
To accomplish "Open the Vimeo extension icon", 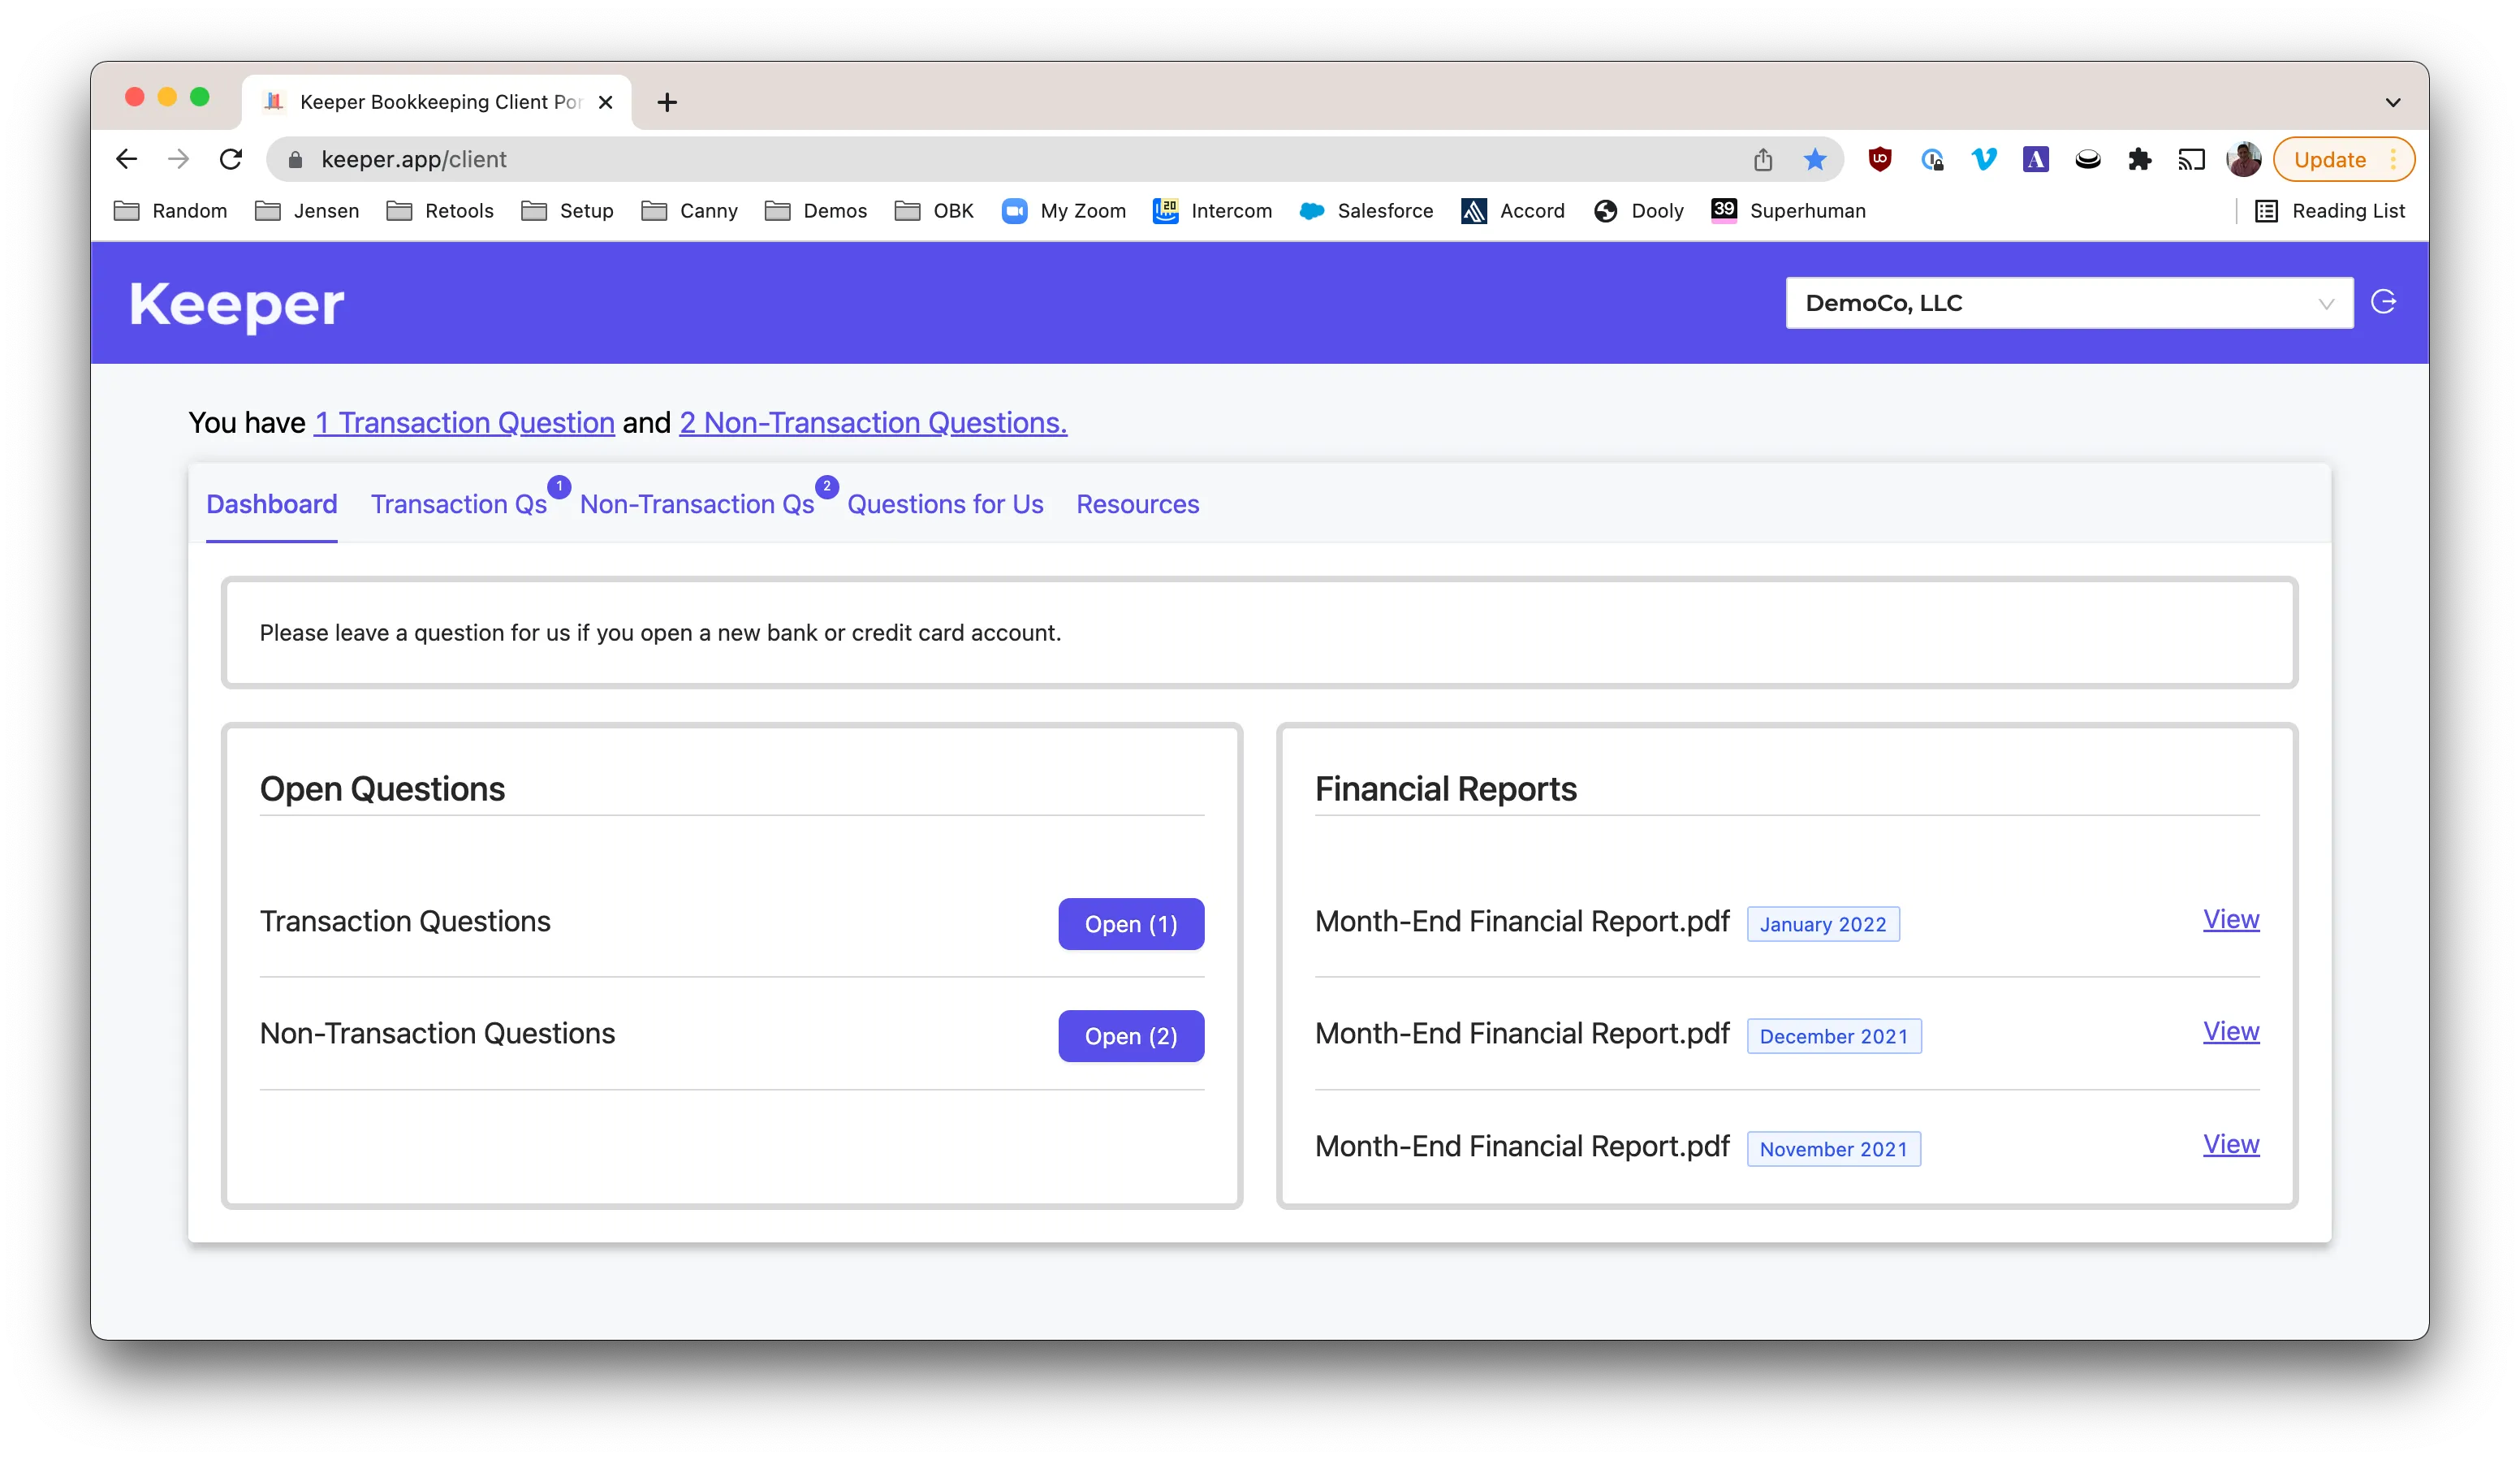I will (x=1984, y=159).
